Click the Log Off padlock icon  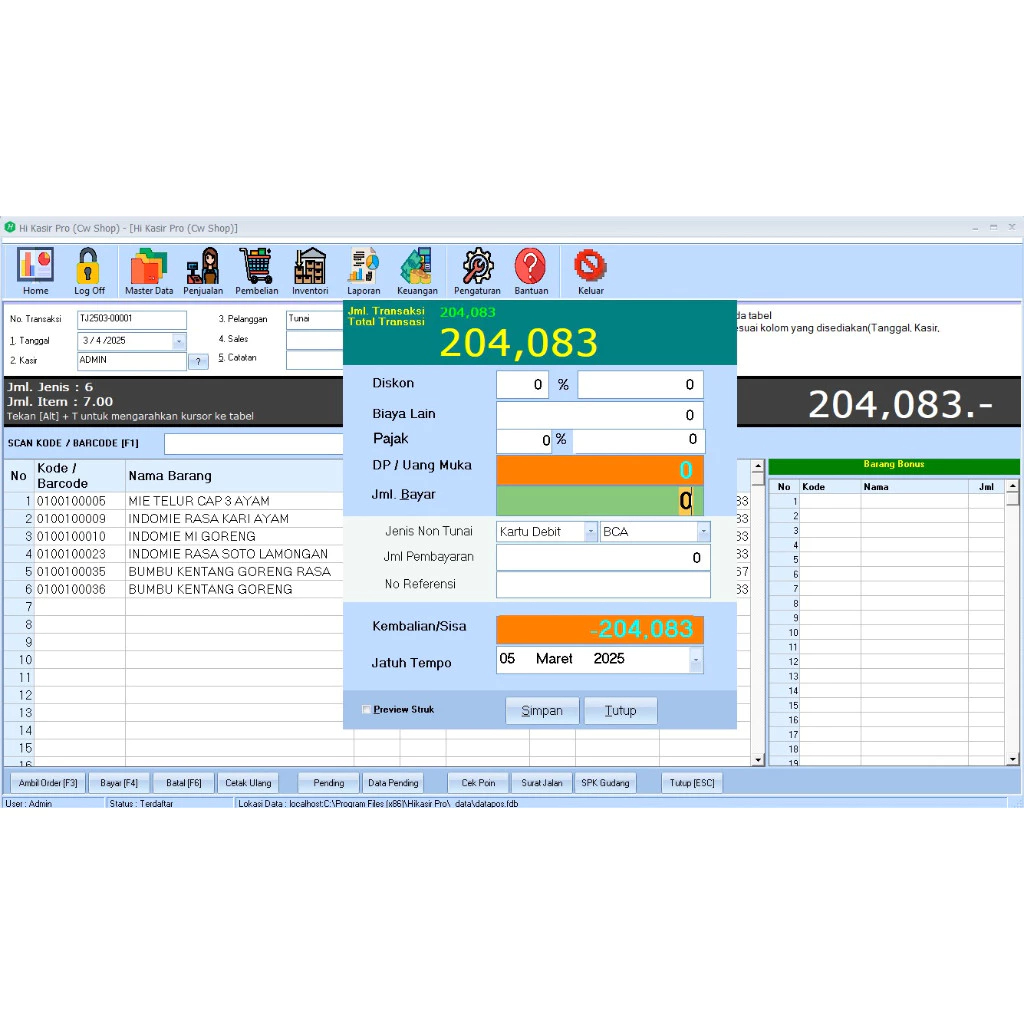click(89, 271)
